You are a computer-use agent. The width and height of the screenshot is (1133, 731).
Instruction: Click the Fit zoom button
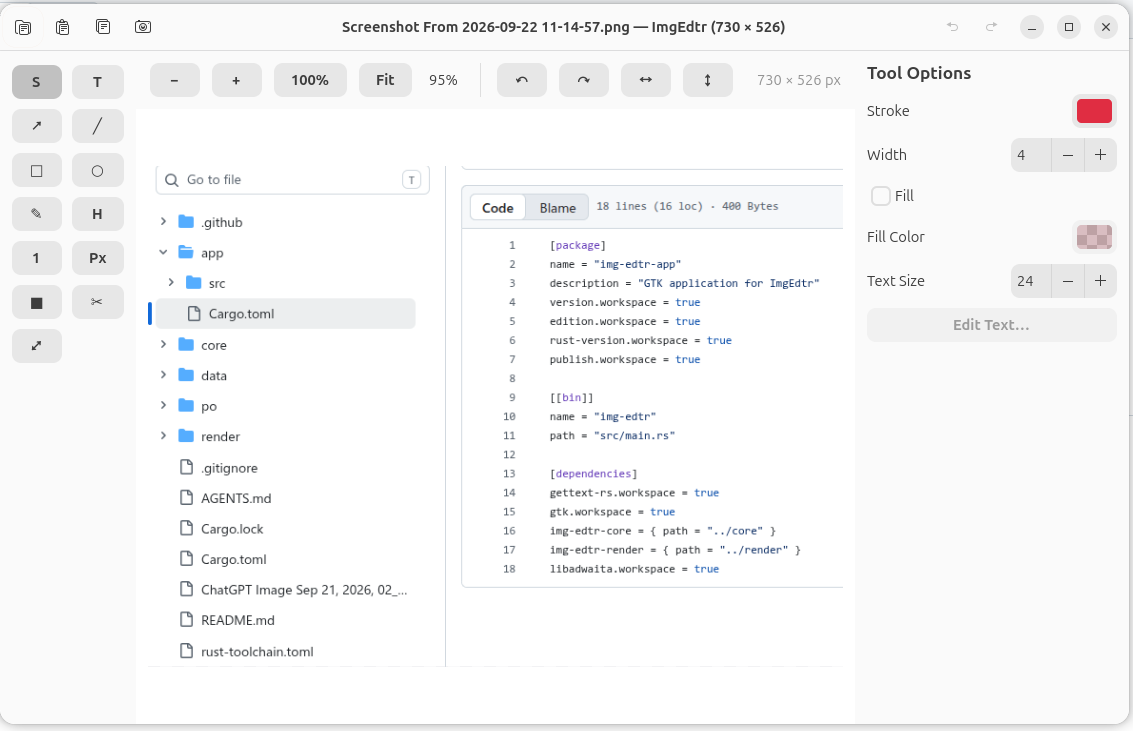(x=385, y=80)
